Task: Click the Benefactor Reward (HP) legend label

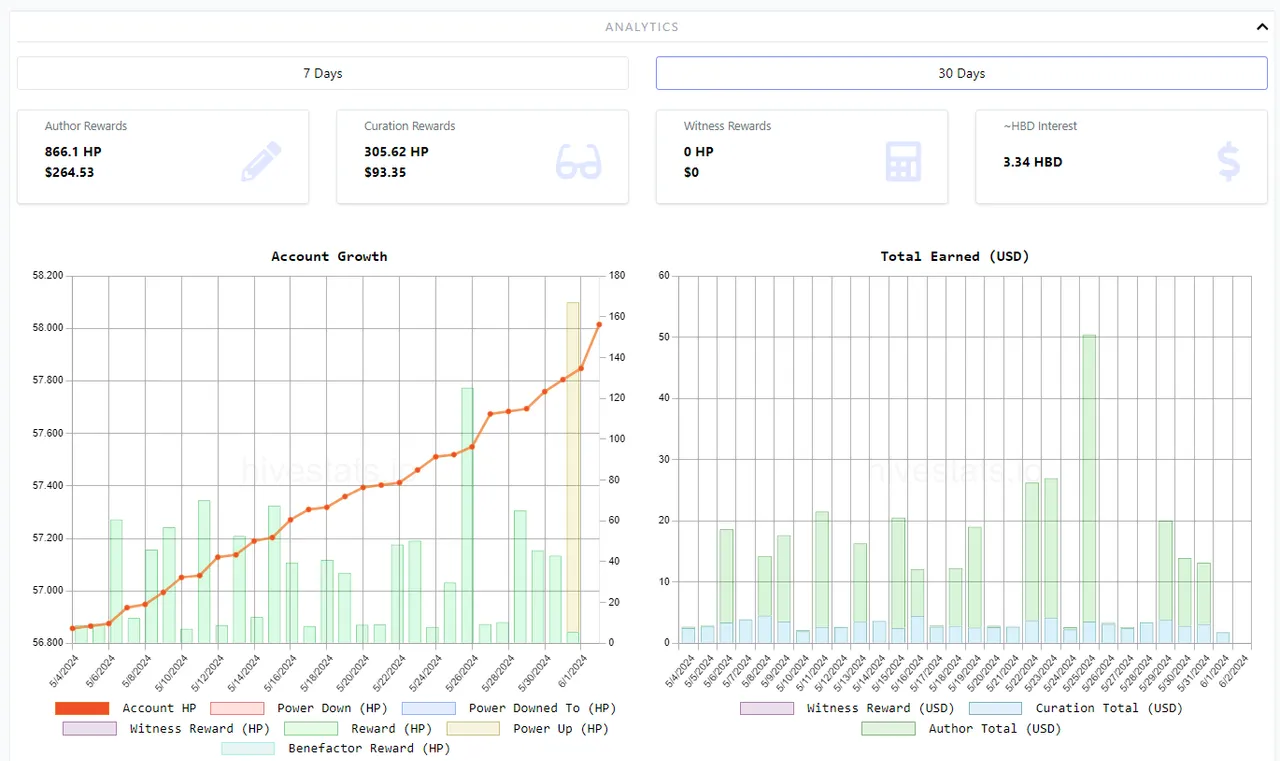Action: pyautogui.click(x=369, y=748)
